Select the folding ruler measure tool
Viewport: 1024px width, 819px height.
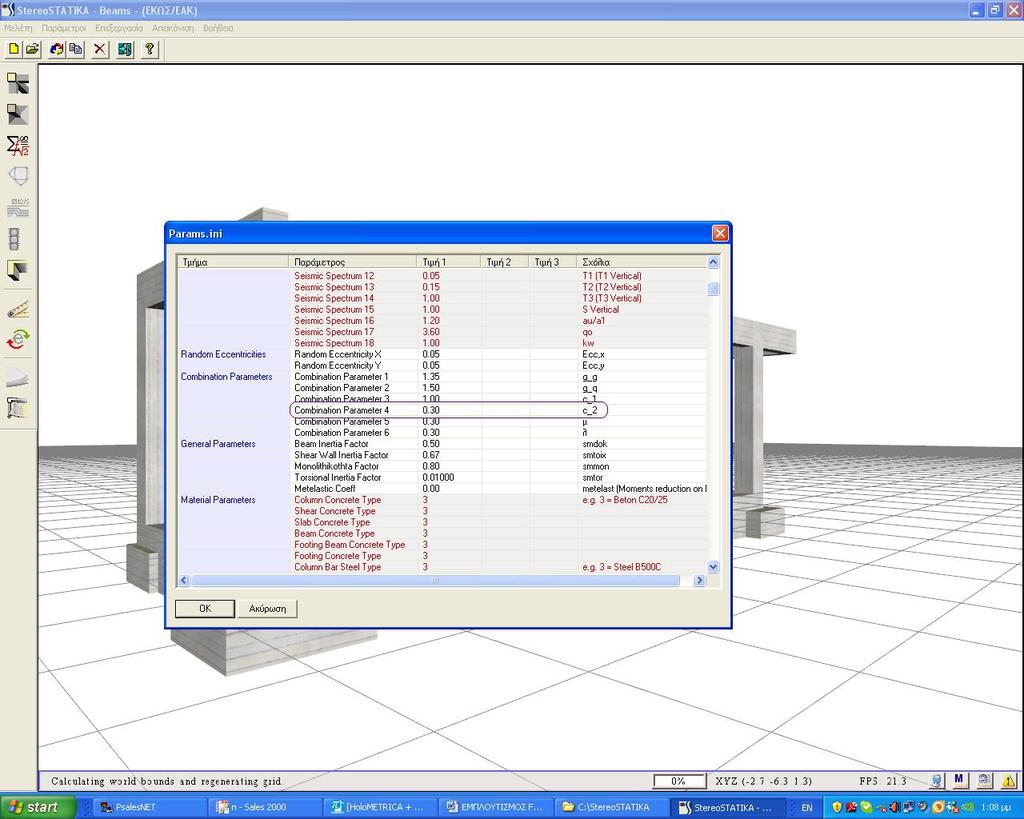[x=18, y=309]
